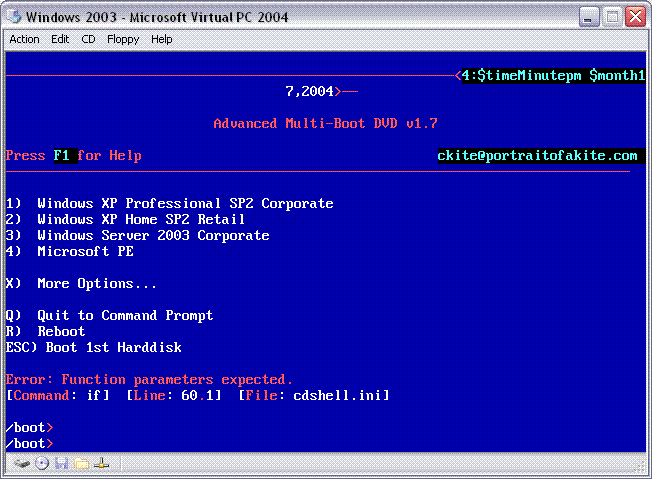The image size is (652, 479).
Task: Click the 'Microsoft PE' entry
Action: pos(70,251)
